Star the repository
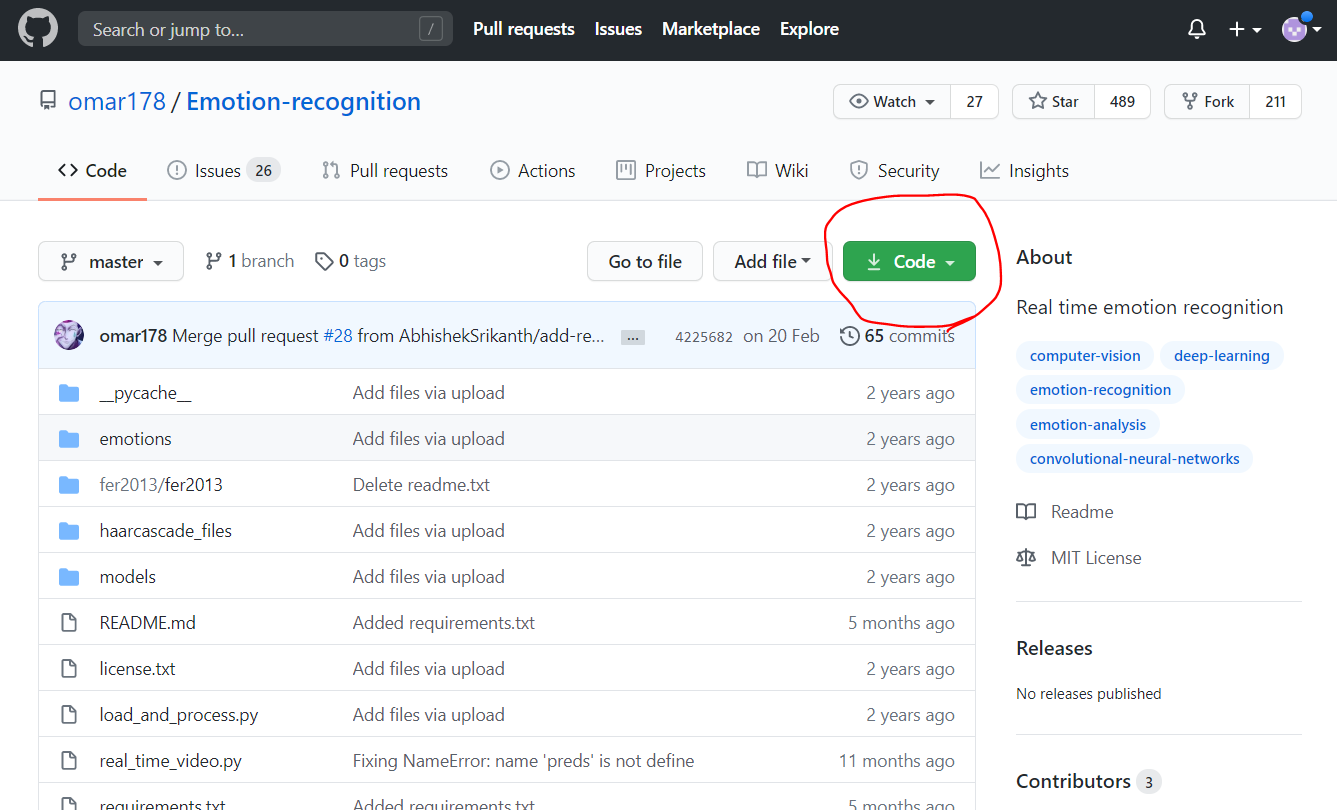1337x810 pixels. [1054, 102]
